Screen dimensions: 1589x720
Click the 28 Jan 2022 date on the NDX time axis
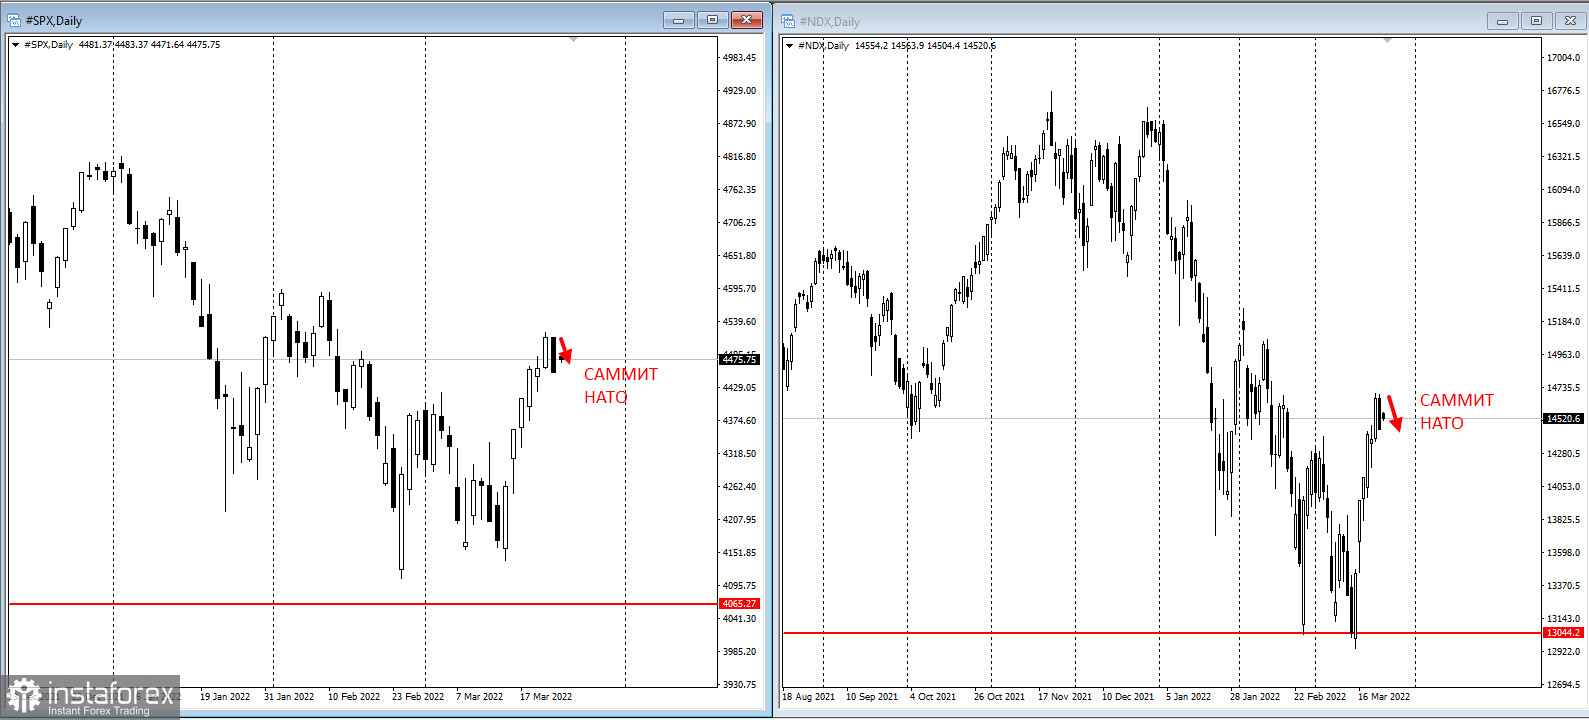tap(1255, 697)
